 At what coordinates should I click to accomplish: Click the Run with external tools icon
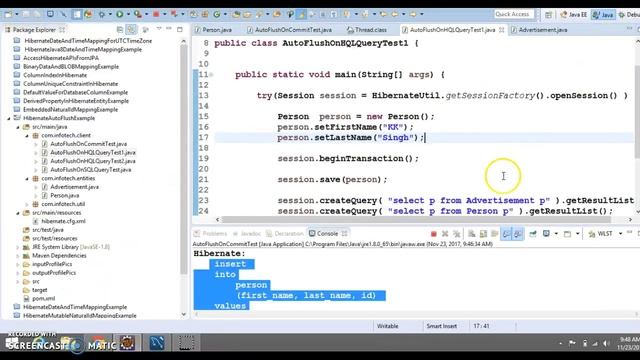pos(138,14)
